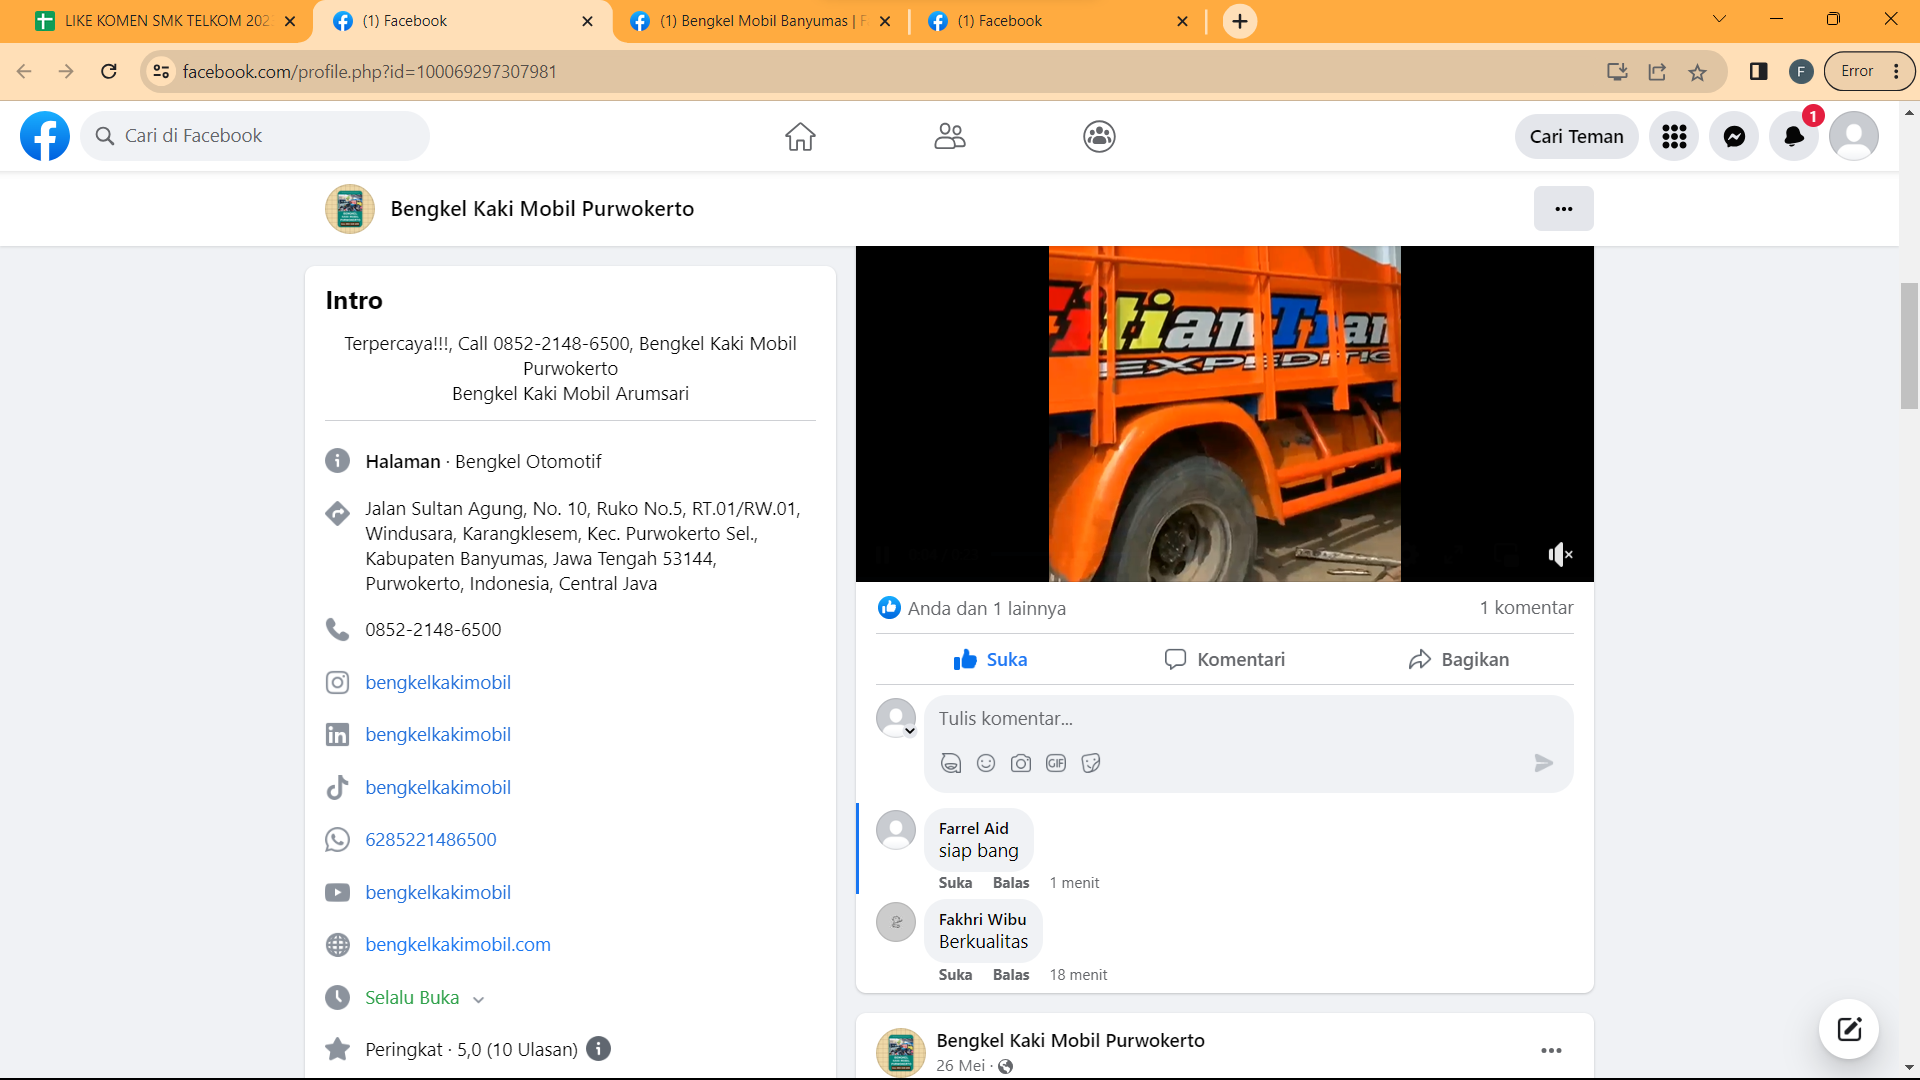Screen dimensions: 1920x1080
Task: Expand the Selalu Buka hours dropdown
Action: pos(478,999)
